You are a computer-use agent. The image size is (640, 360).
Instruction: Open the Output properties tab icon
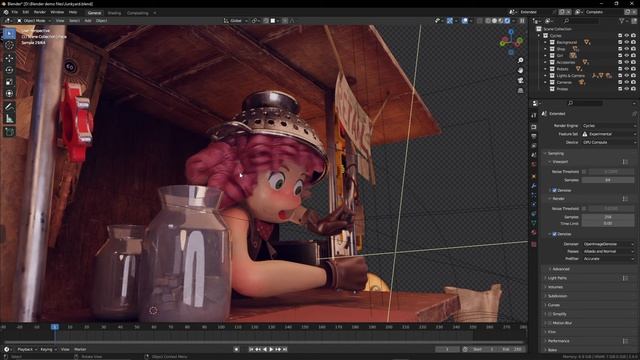pyautogui.click(x=533, y=137)
